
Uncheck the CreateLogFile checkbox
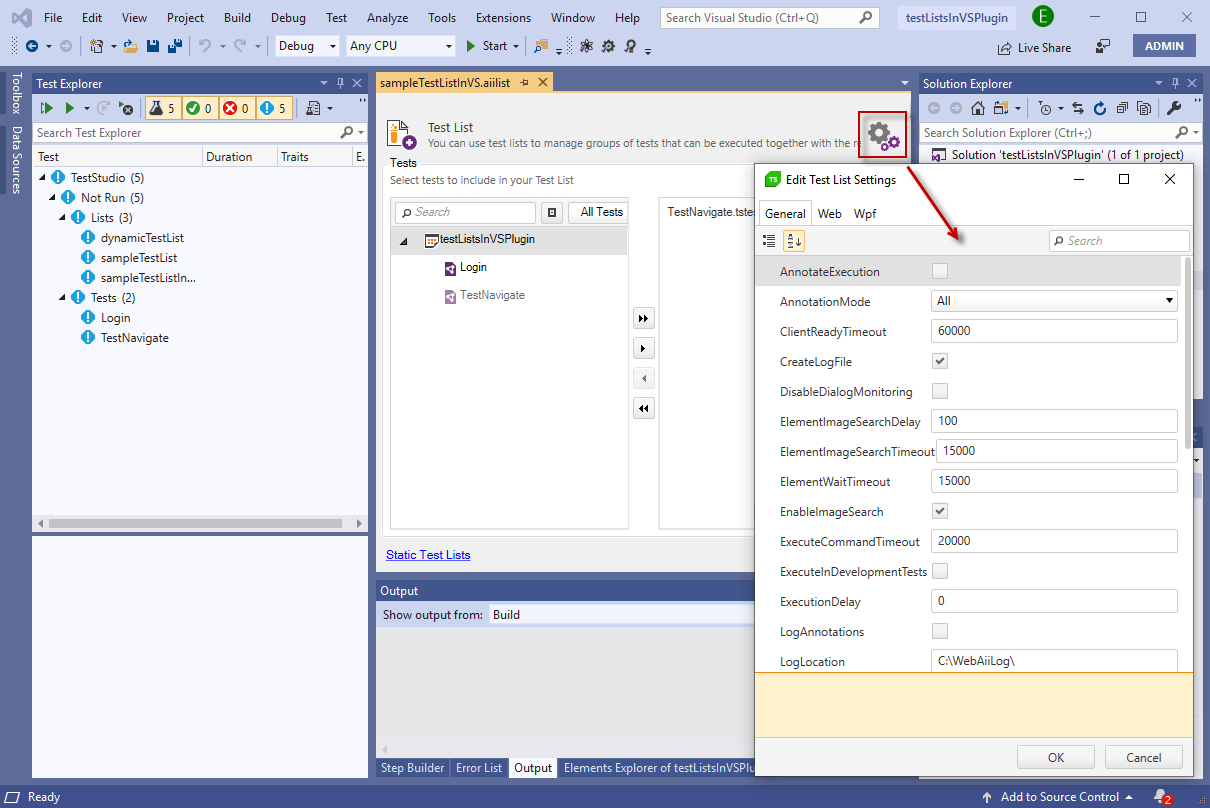tap(939, 361)
